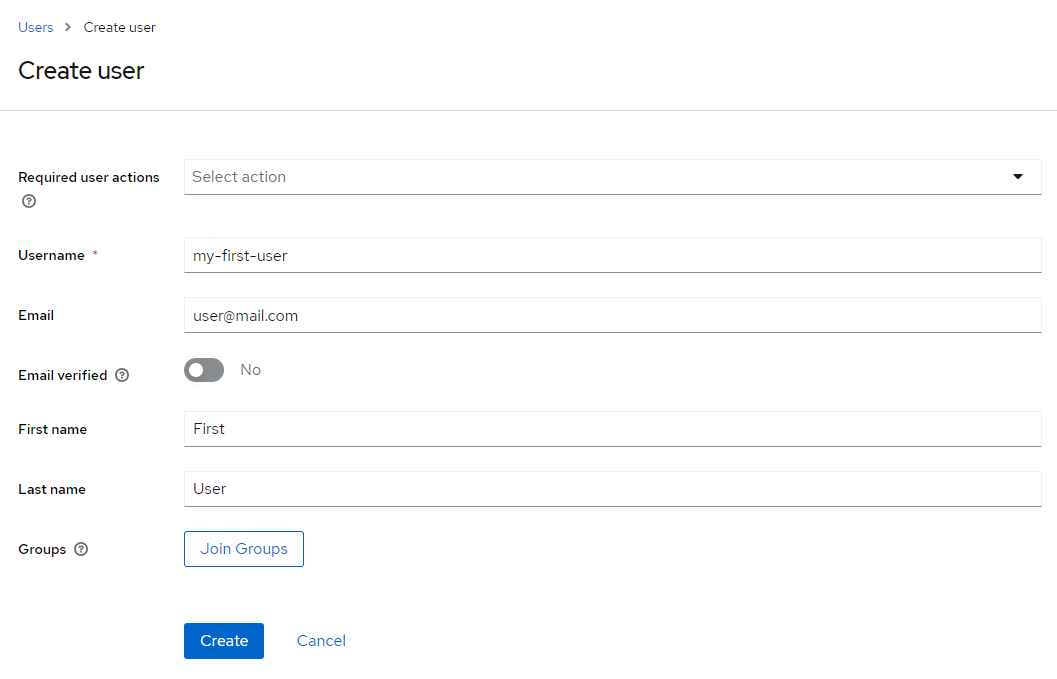Screen dimensions: 1057x679
Task: Cancel the user creation form
Action: point(321,641)
